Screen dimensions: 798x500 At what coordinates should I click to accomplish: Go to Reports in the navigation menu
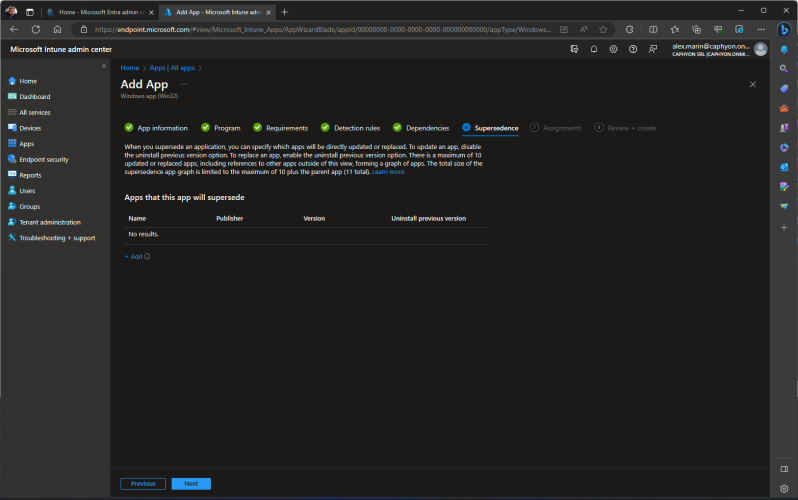coord(30,175)
